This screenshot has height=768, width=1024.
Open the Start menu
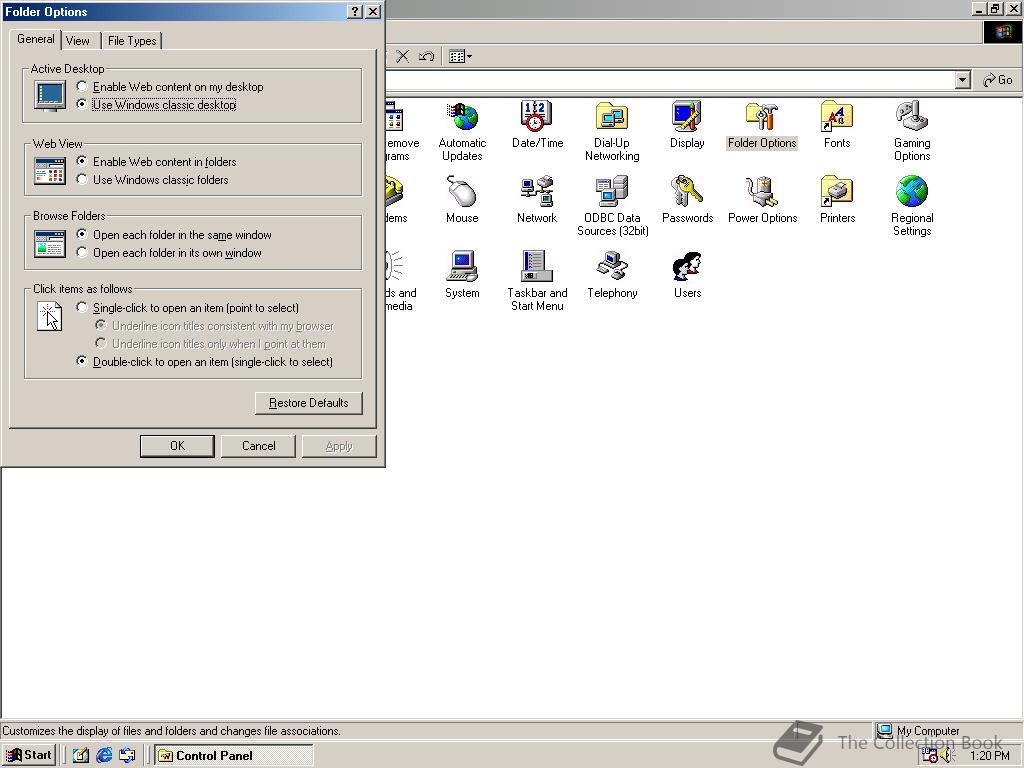coord(29,756)
